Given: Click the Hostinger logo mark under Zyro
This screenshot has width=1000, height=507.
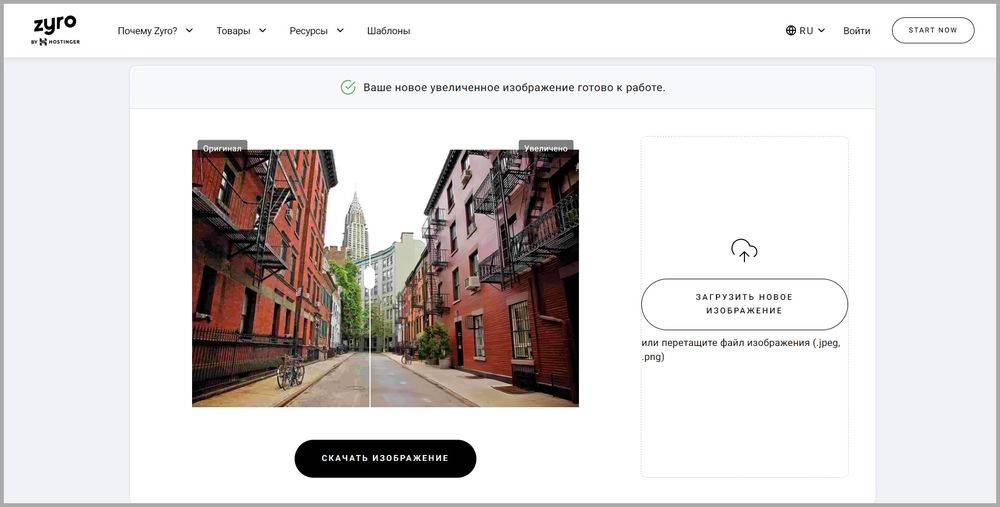Looking at the screenshot, I should click(43, 42).
